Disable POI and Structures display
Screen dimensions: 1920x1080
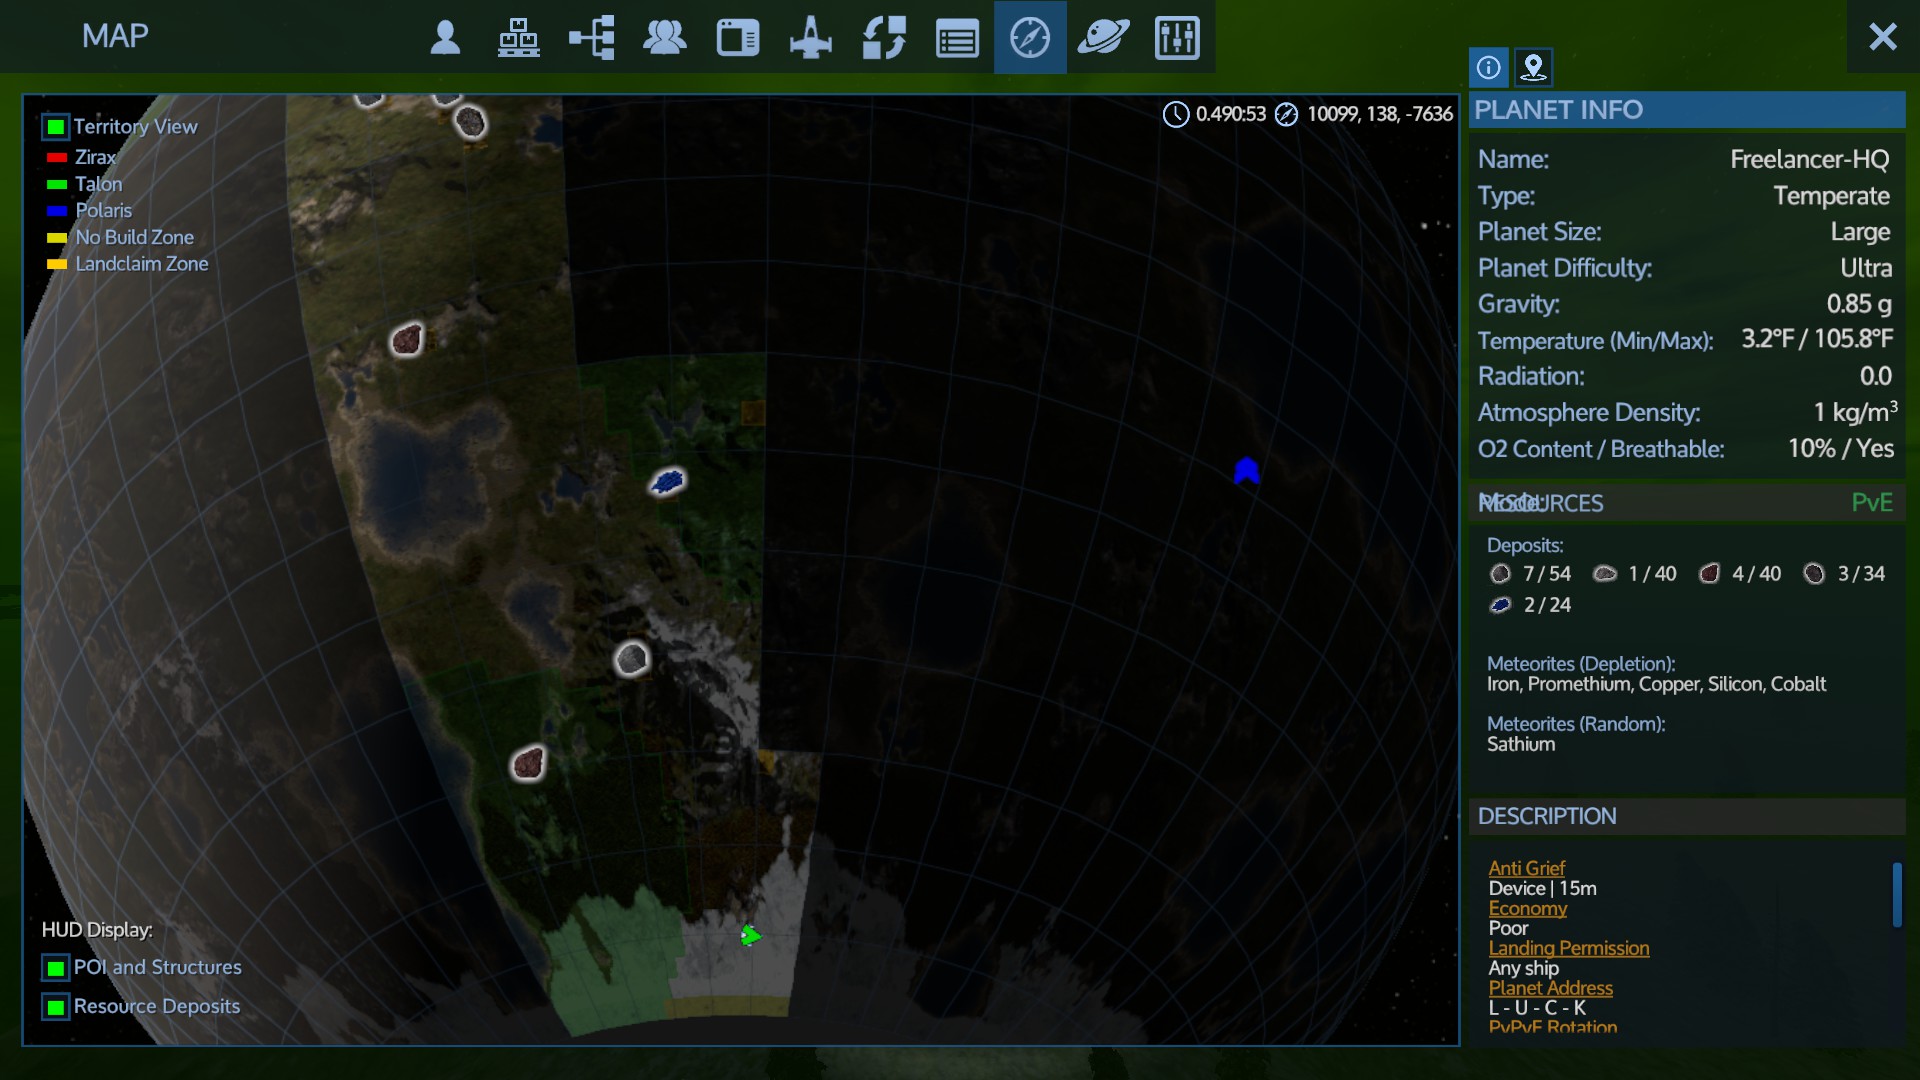coord(56,968)
